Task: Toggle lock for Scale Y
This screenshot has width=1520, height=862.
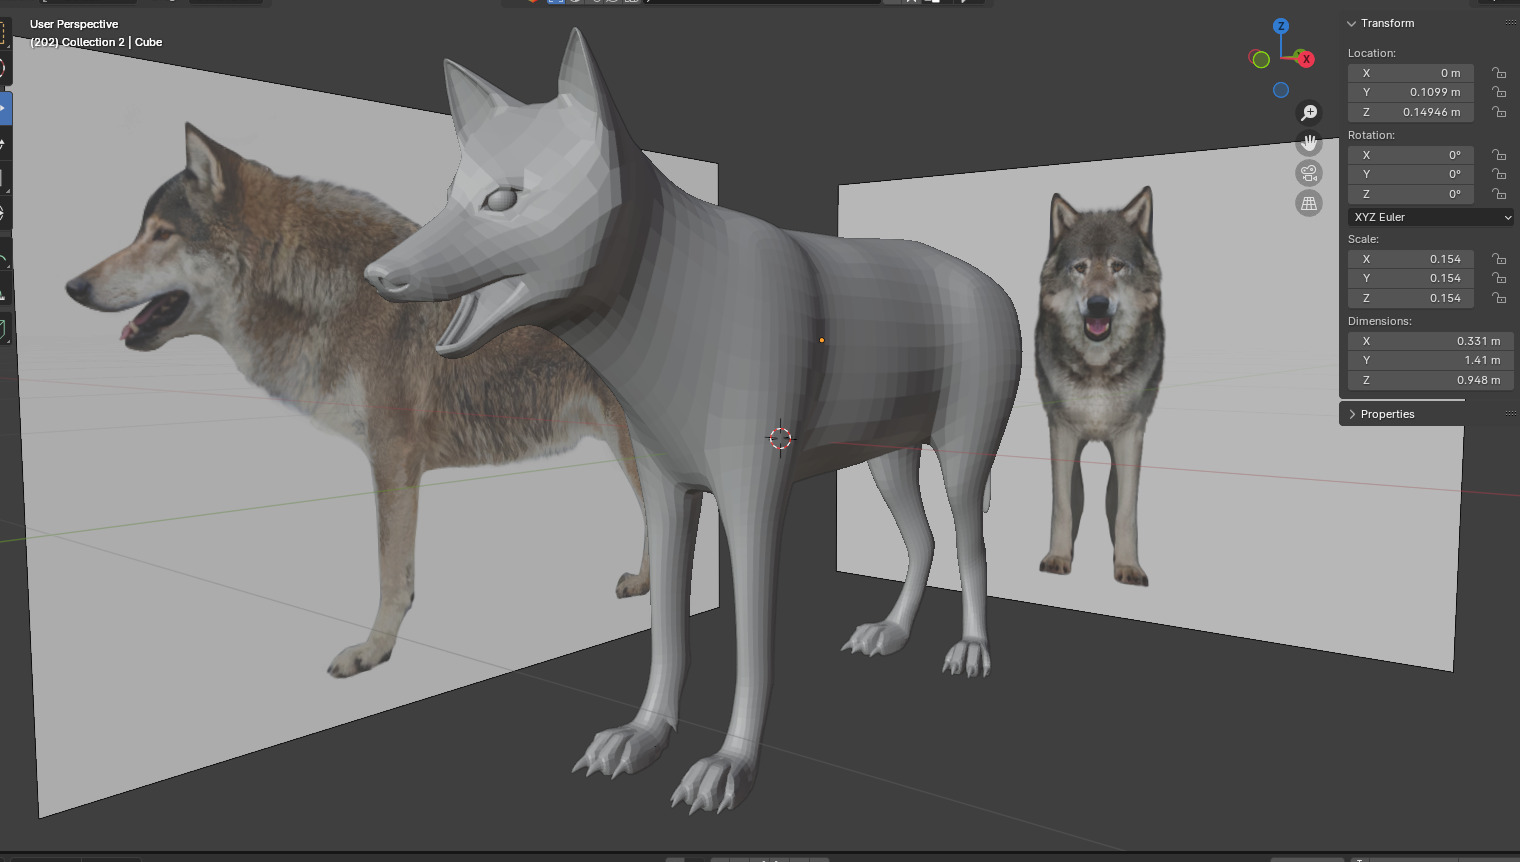Action: click(x=1499, y=278)
